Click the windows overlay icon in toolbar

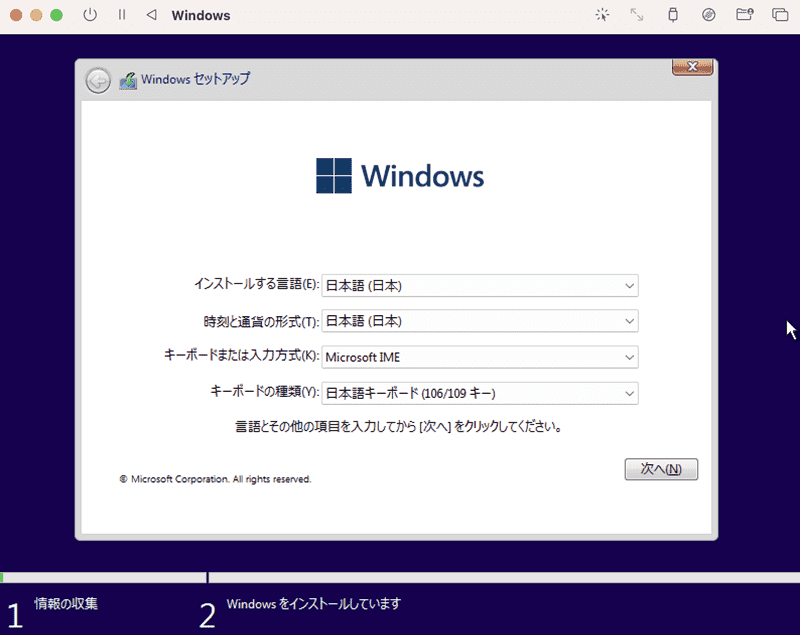[x=780, y=15]
